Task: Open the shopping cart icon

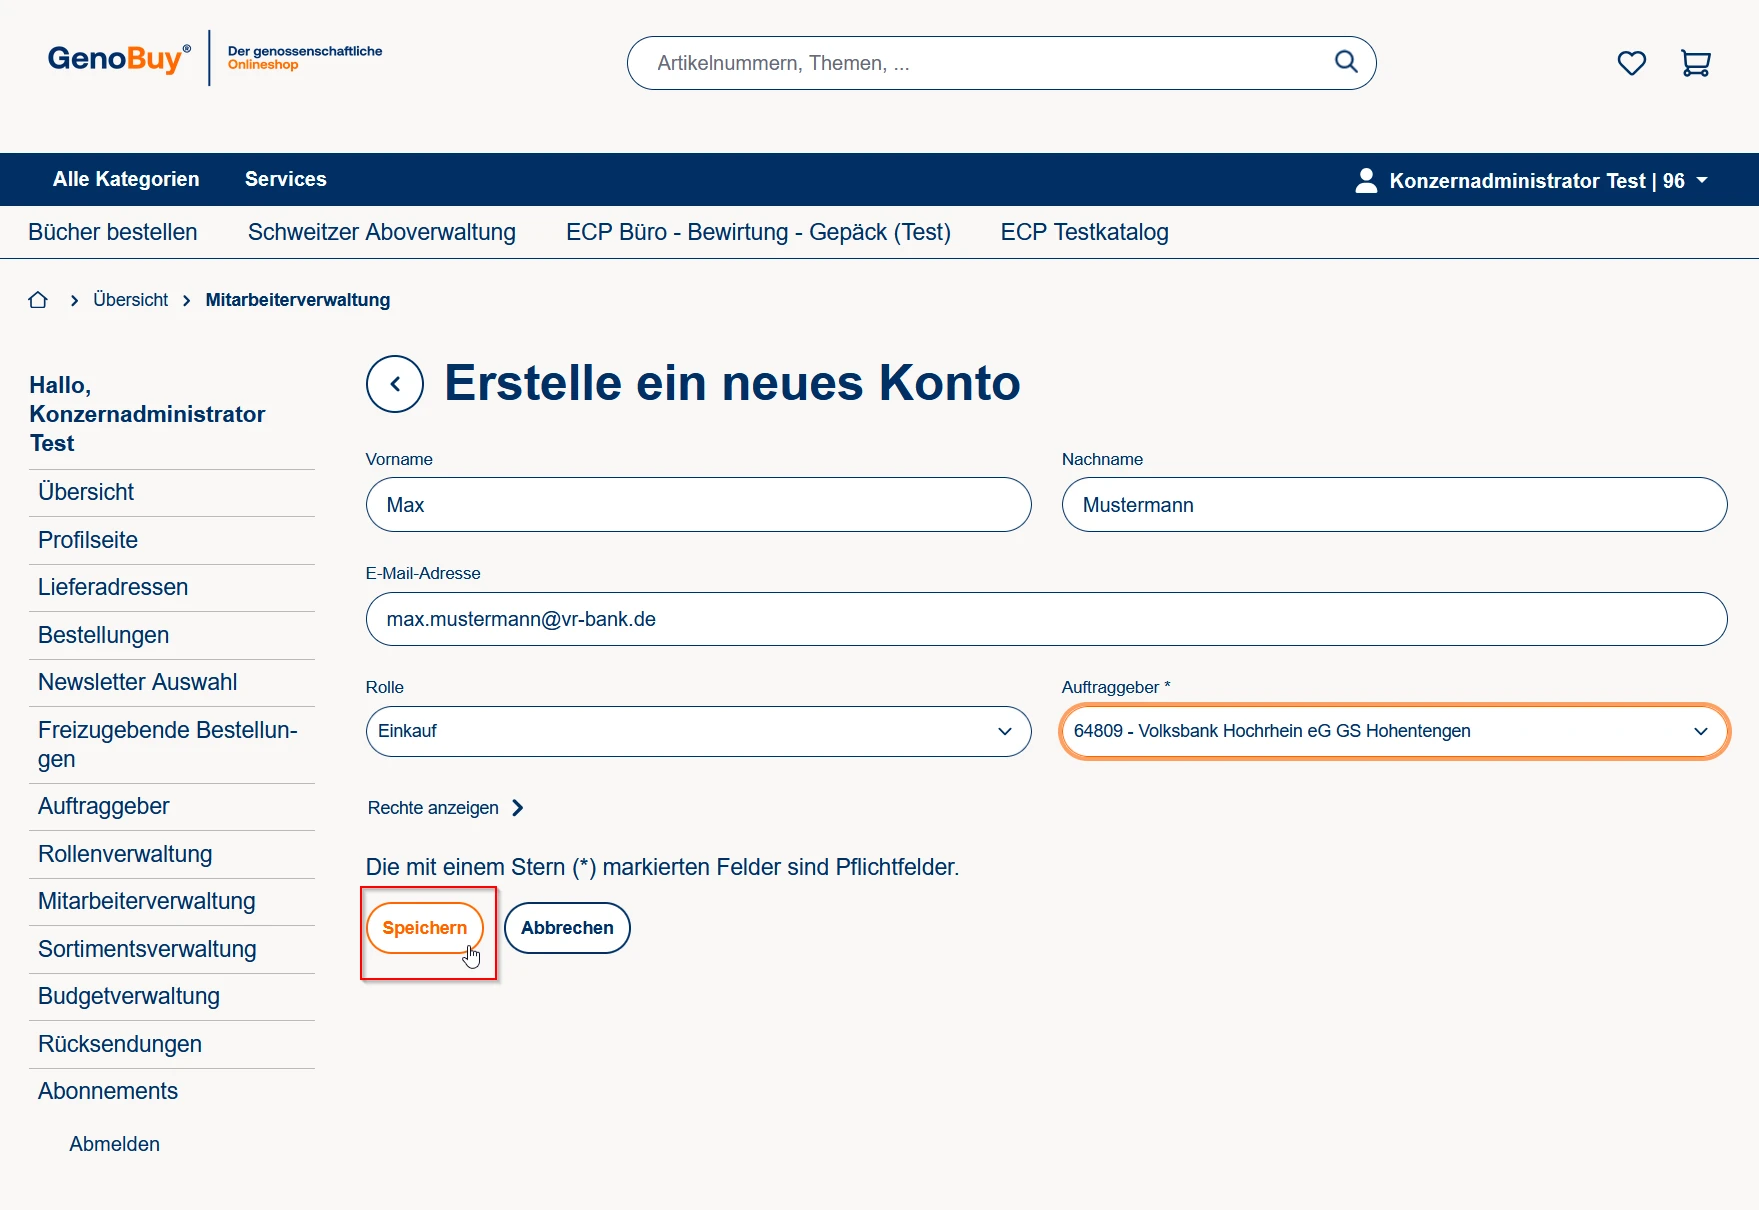Action: (1695, 63)
